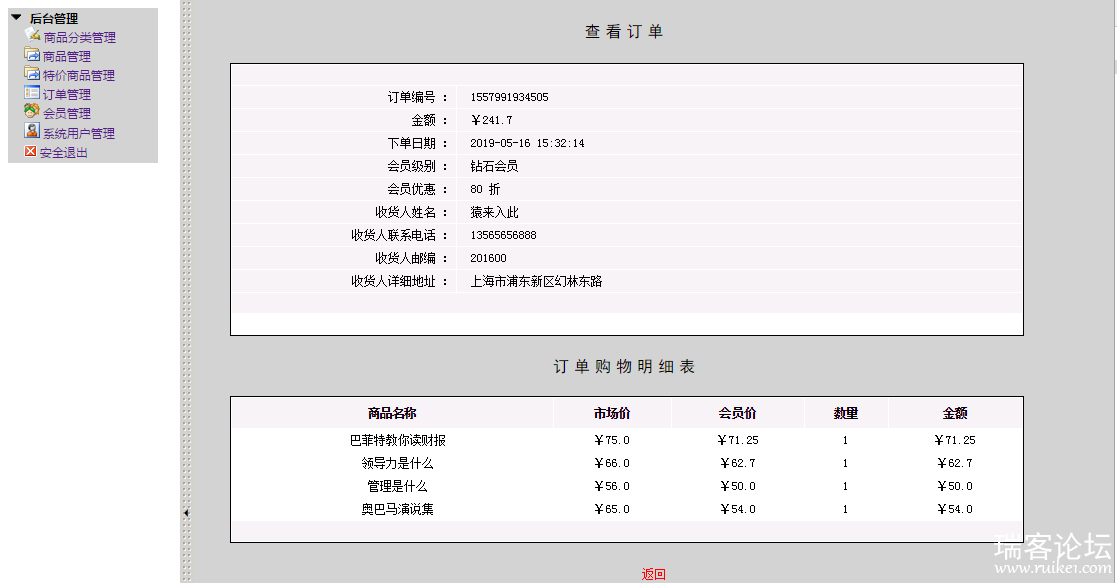Click product name 领导力是什么
The height and width of the screenshot is (583, 1117).
[x=398, y=463]
